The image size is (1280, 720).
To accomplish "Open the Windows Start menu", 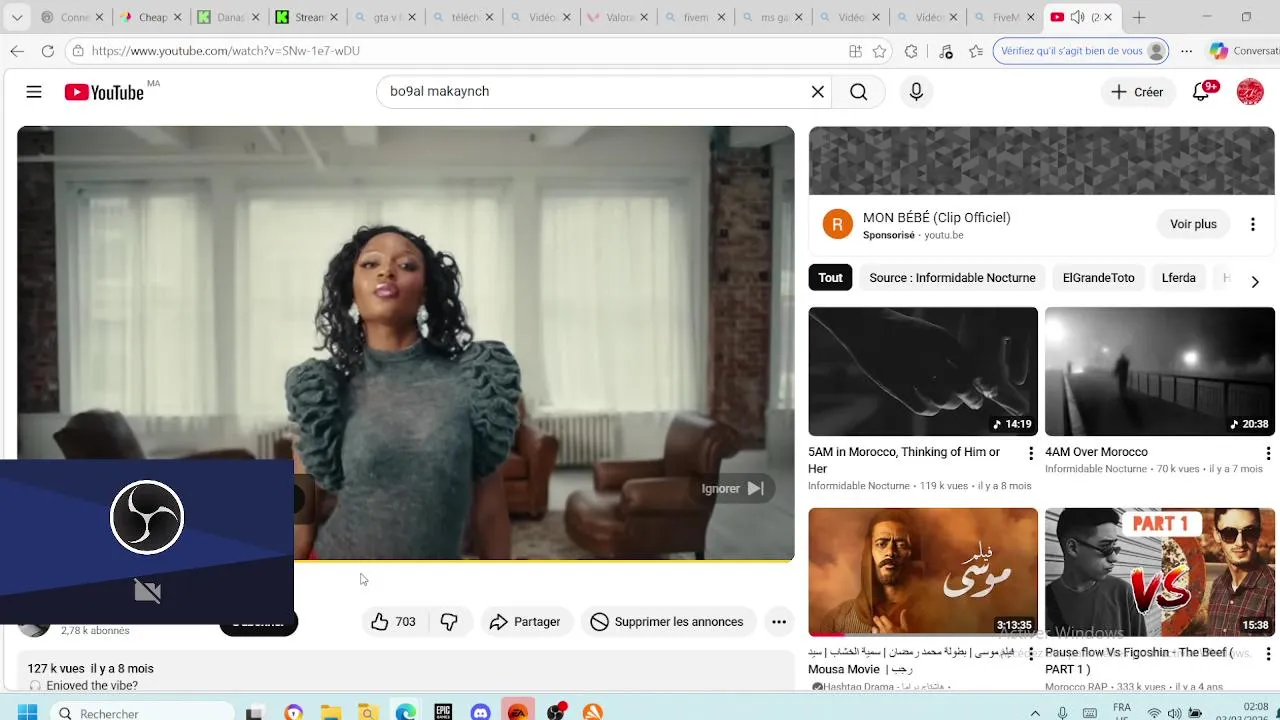I will click(27, 712).
